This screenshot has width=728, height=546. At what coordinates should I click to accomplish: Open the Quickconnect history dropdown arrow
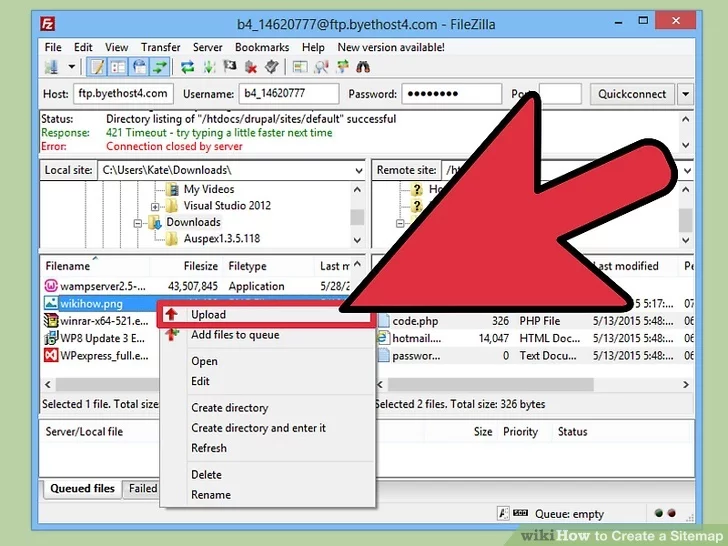click(686, 94)
